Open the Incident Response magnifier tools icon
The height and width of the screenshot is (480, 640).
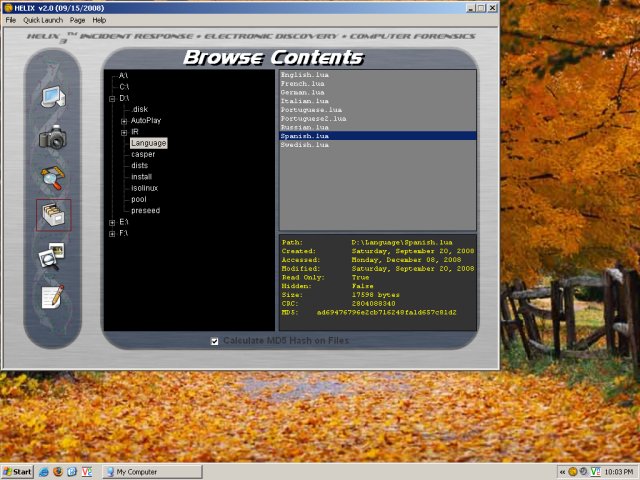click(x=53, y=178)
